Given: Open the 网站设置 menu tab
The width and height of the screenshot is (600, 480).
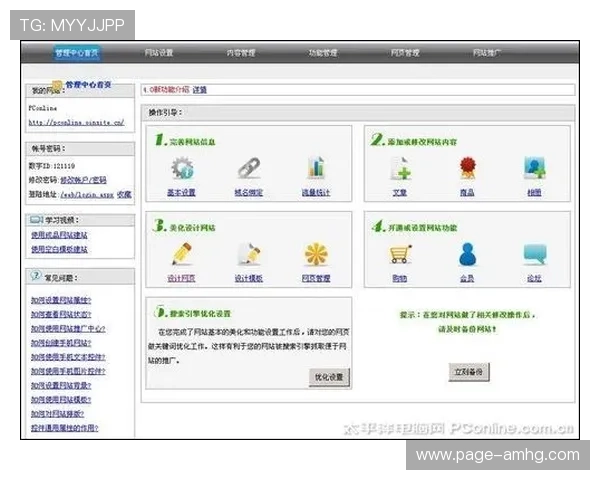Looking at the screenshot, I should (159, 53).
